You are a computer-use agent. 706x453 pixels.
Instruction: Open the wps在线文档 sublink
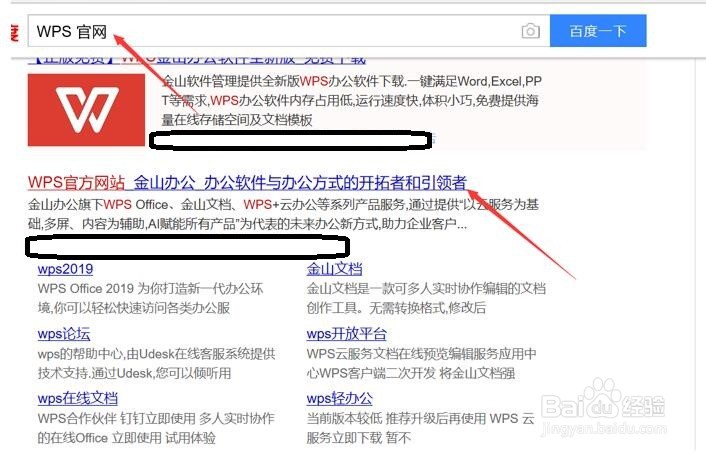[x=77, y=398]
